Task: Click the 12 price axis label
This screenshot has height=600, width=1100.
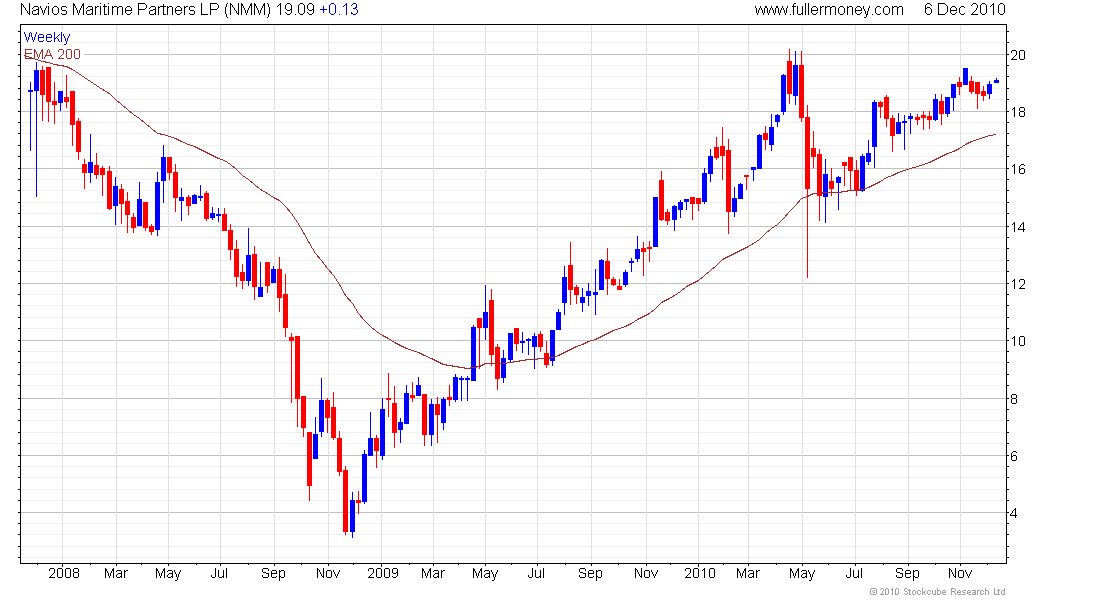Action: (x=1017, y=284)
